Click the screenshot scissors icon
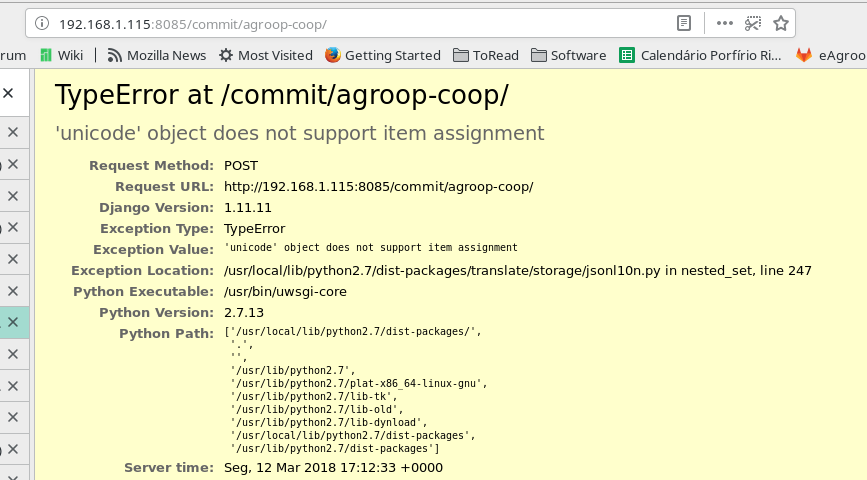The height and width of the screenshot is (480, 867). coord(753,23)
